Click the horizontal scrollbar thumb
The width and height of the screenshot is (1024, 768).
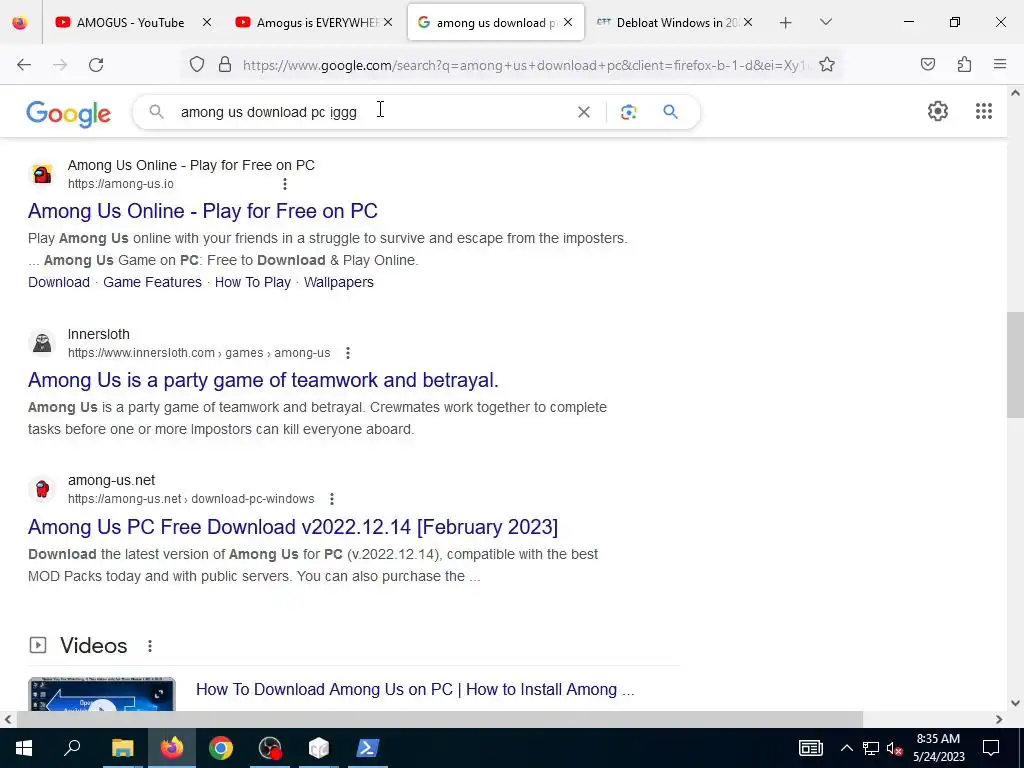click(440, 719)
